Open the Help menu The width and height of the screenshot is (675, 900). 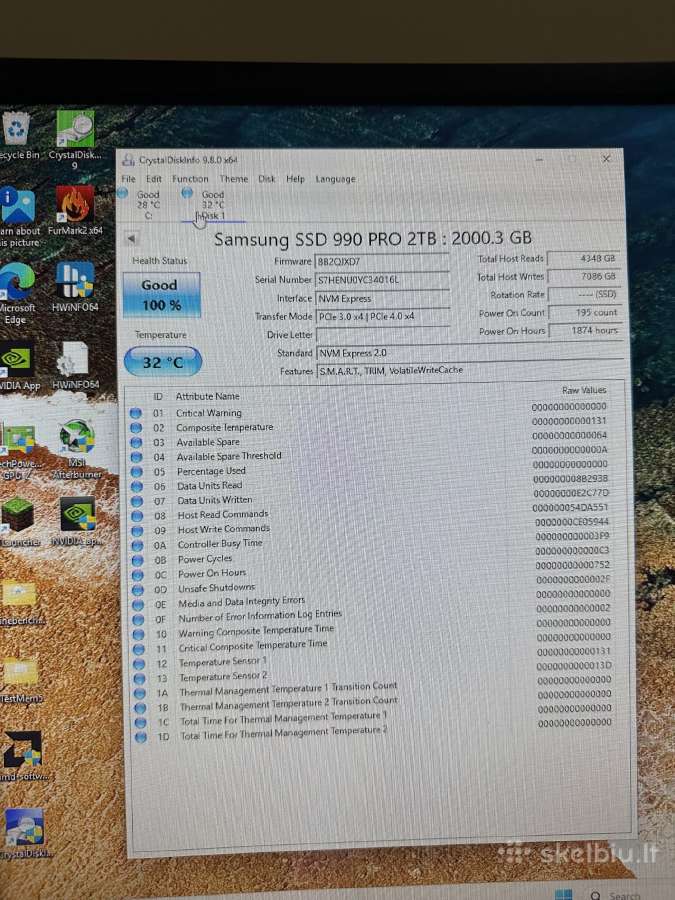(295, 179)
